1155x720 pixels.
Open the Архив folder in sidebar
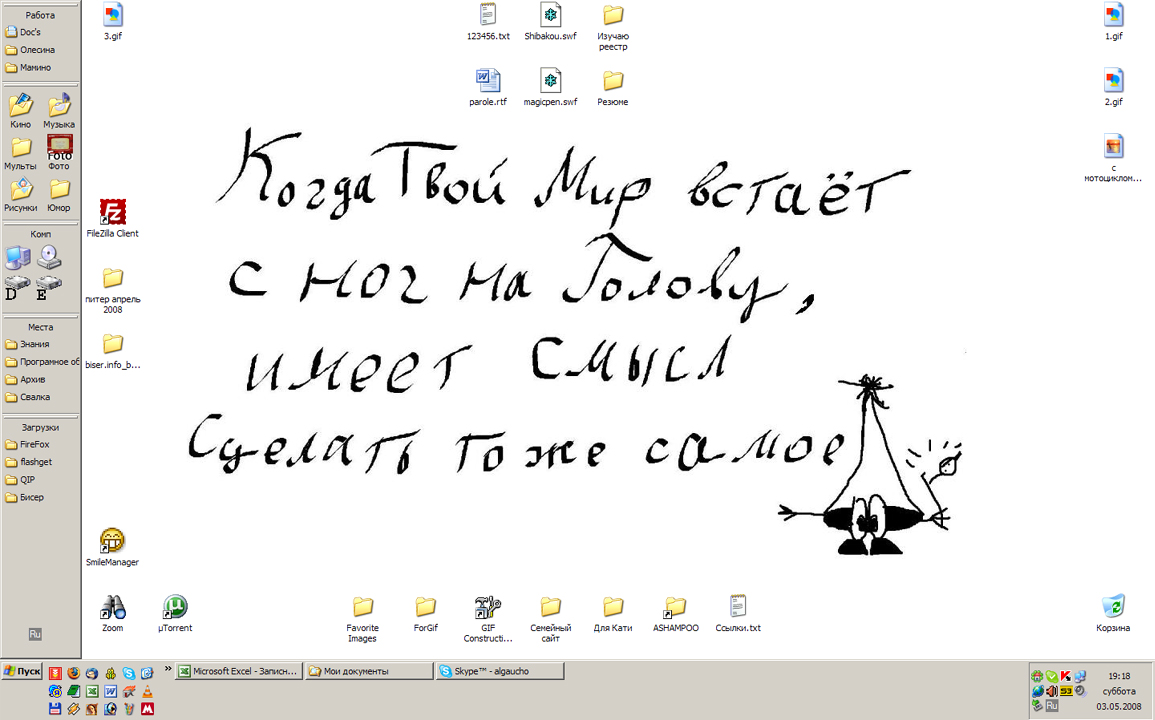(34, 380)
